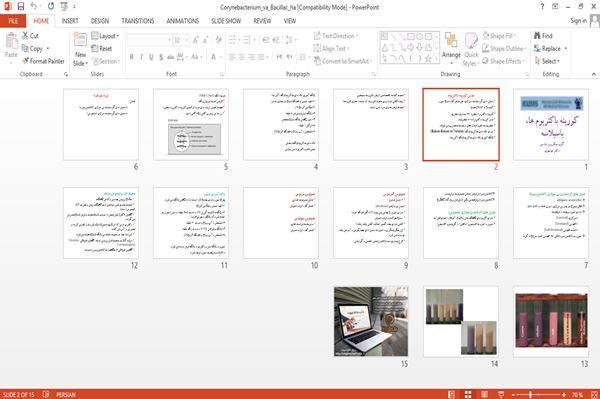Viewport: 600px width, 399px height.
Task: Click PERSIAN language in status bar
Action: pos(66,395)
